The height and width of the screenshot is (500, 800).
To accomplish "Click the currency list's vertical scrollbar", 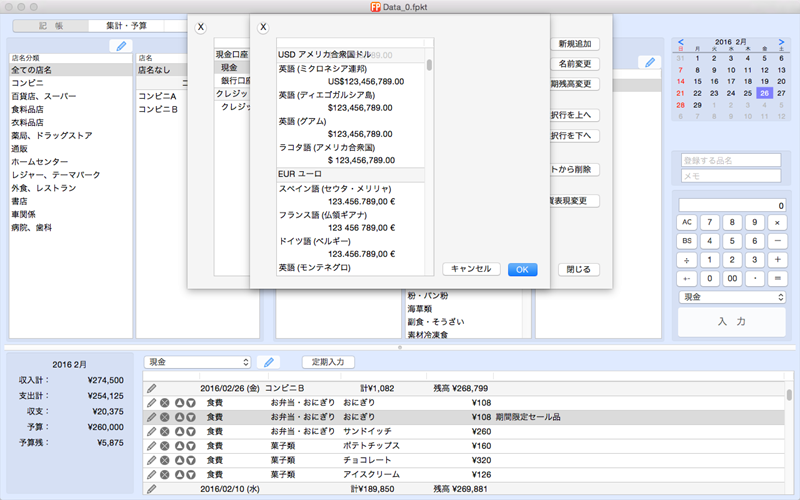I will [x=429, y=66].
